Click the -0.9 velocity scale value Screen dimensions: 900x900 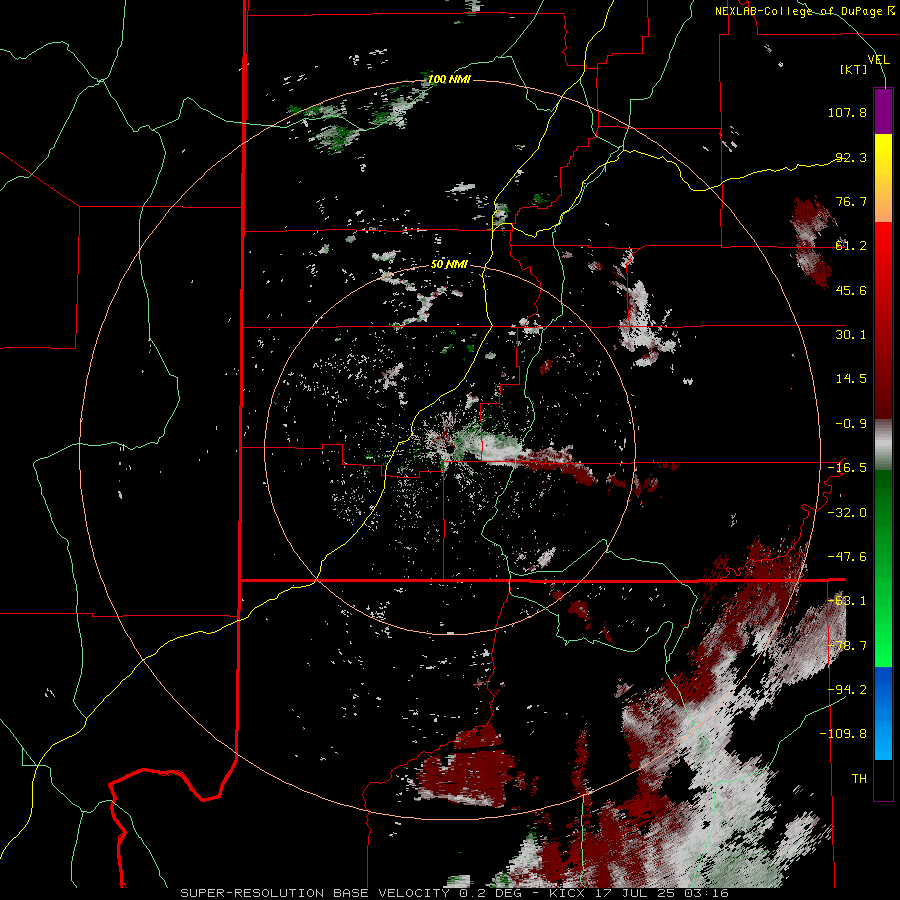click(x=851, y=424)
